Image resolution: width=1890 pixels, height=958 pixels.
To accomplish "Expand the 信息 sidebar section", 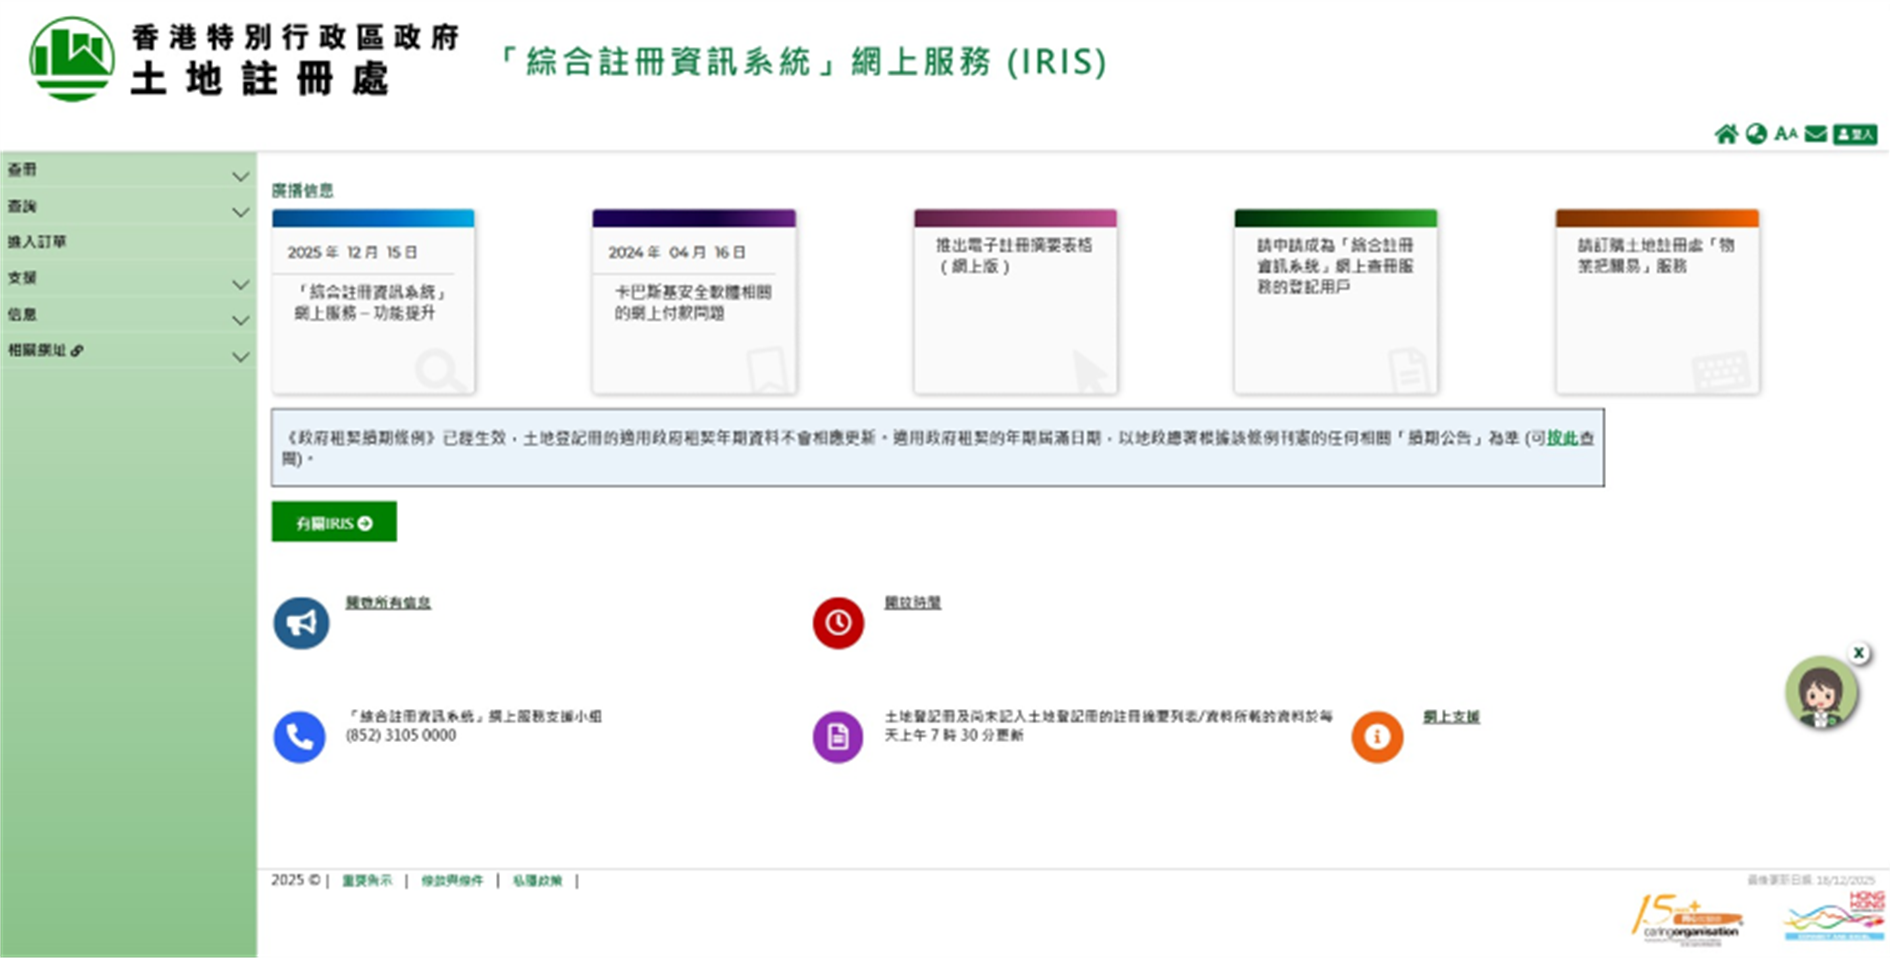I will 125,316.
